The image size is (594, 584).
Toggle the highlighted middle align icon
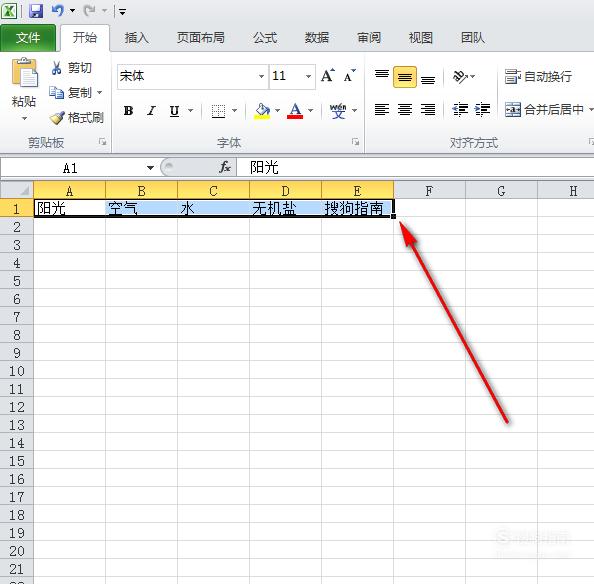405,77
